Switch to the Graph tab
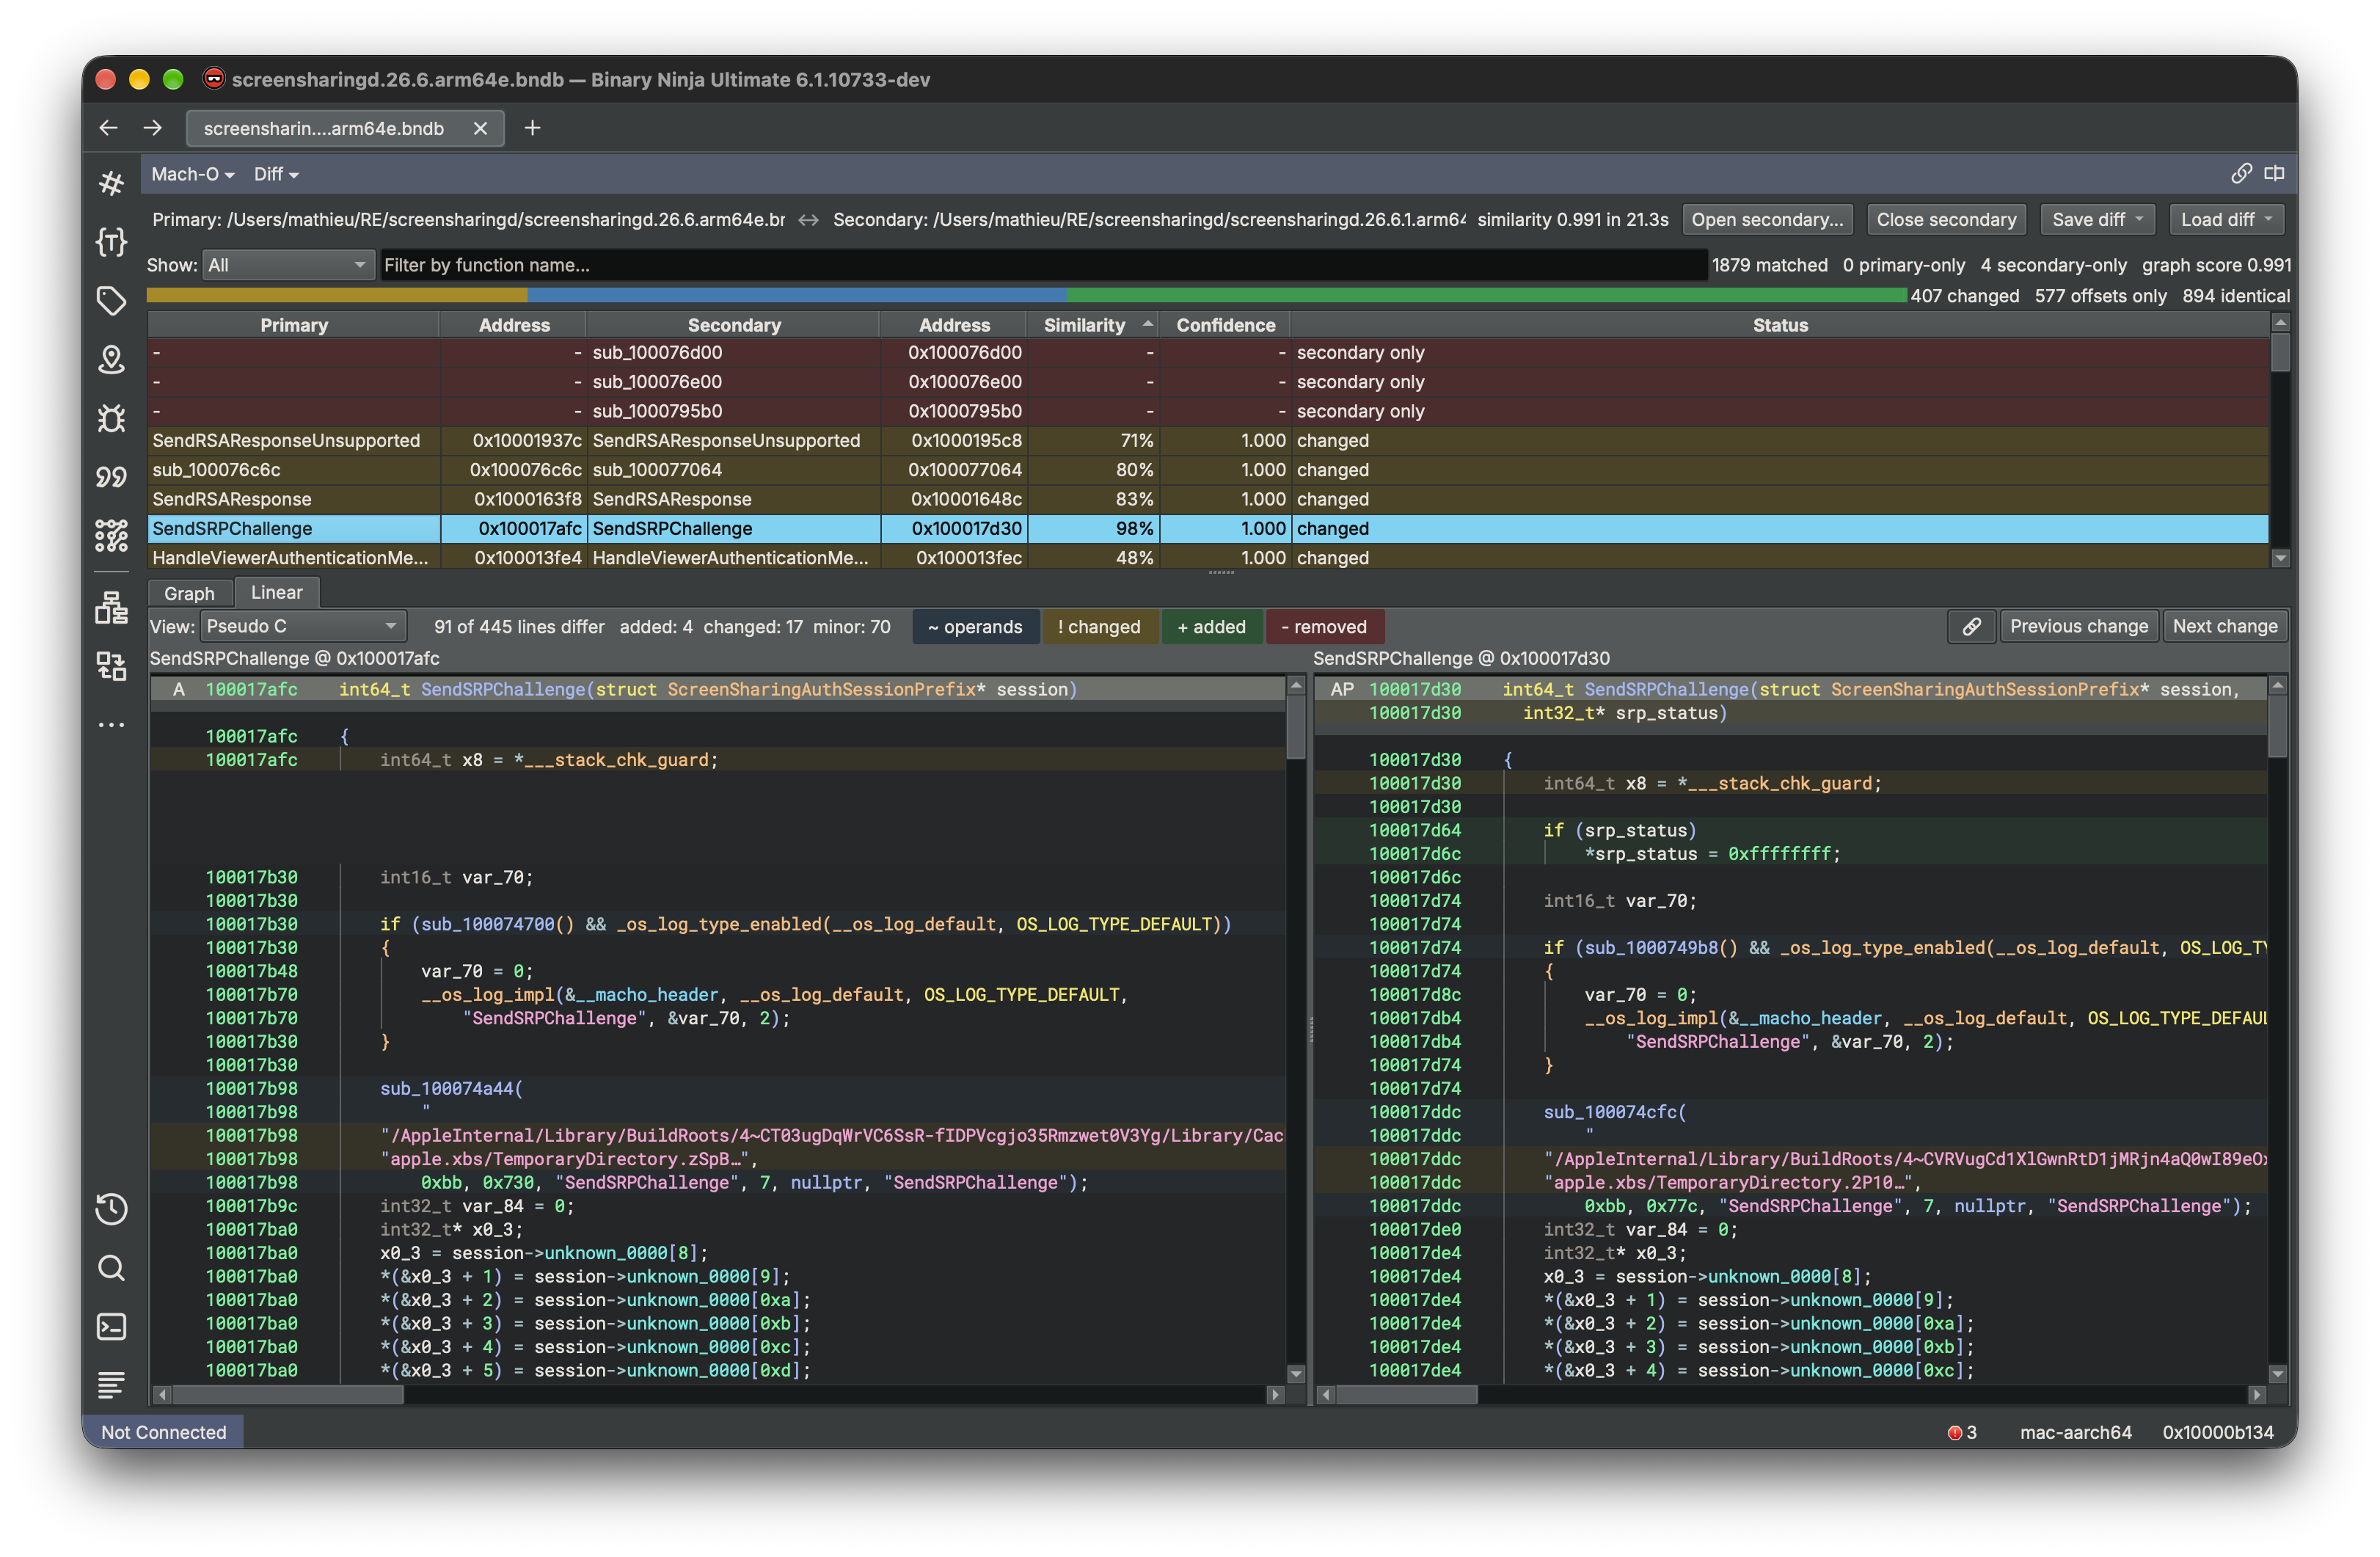The width and height of the screenshot is (2380, 1557). click(189, 593)
